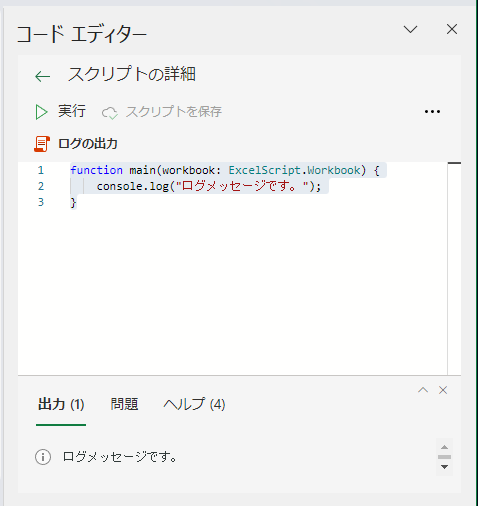Open the code editor pane dropdown chevron
The image size is (478, 506).
[410, 29]
